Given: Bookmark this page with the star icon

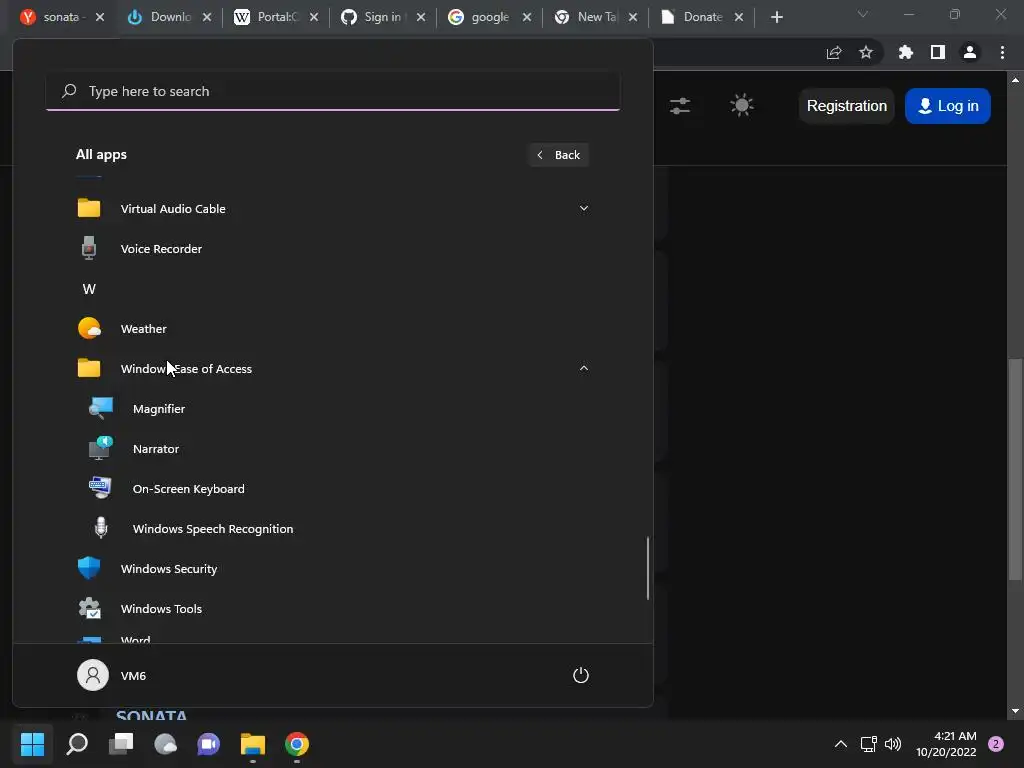Looking at the screenshot, I should click(x=866, y=52).
